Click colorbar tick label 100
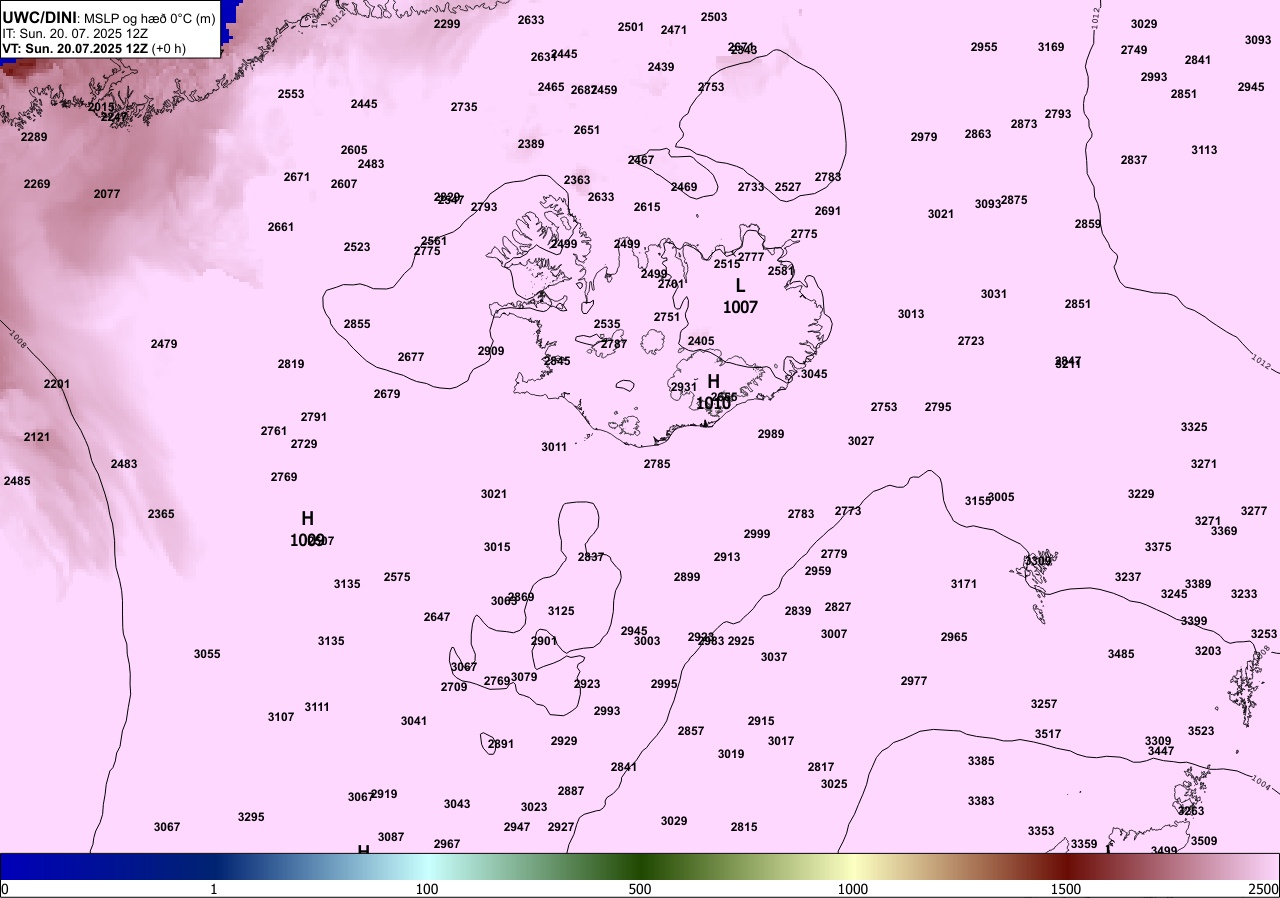 click(427, 889)
